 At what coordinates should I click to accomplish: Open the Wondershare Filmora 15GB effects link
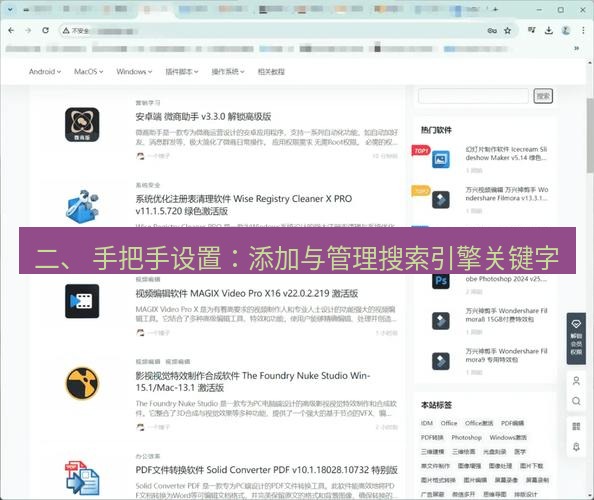(506, 315)
